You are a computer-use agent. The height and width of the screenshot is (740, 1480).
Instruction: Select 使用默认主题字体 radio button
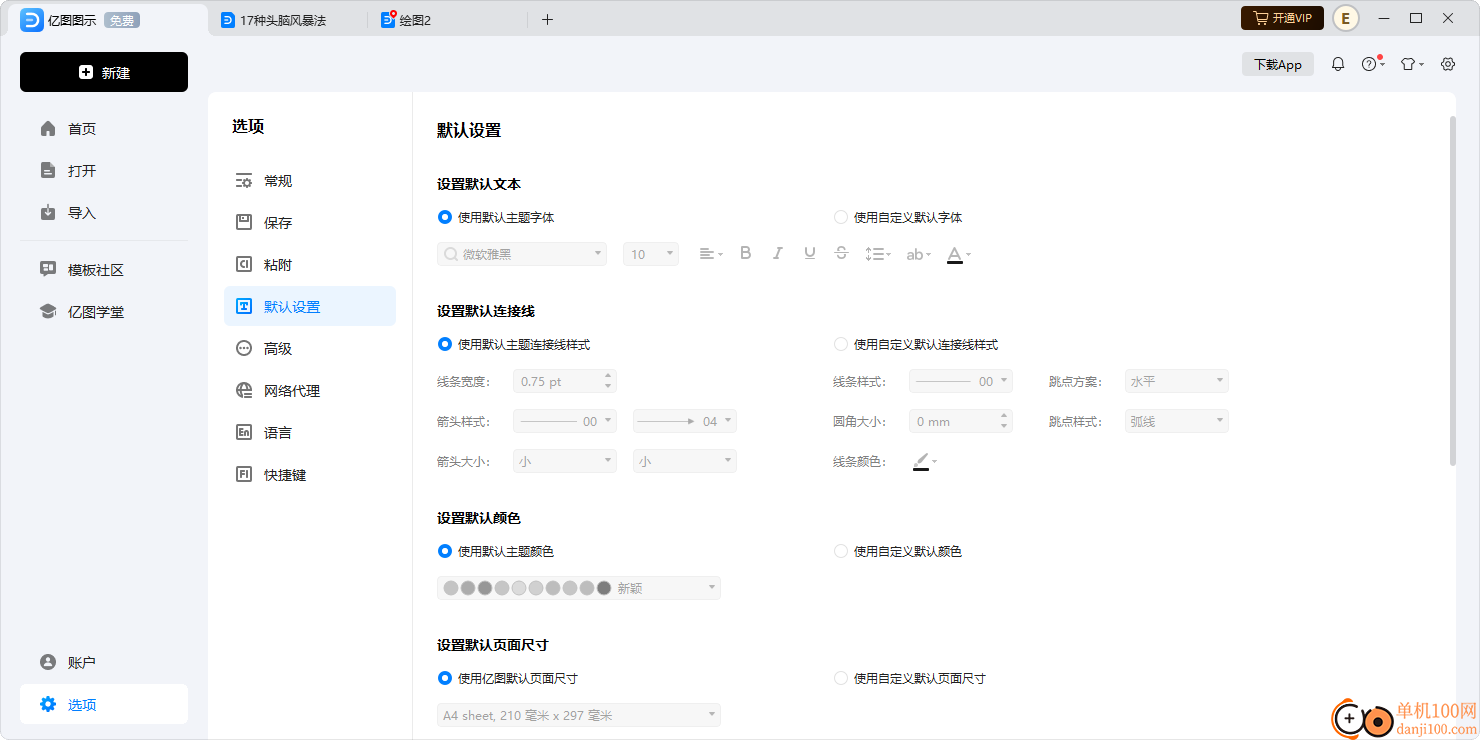445,217
